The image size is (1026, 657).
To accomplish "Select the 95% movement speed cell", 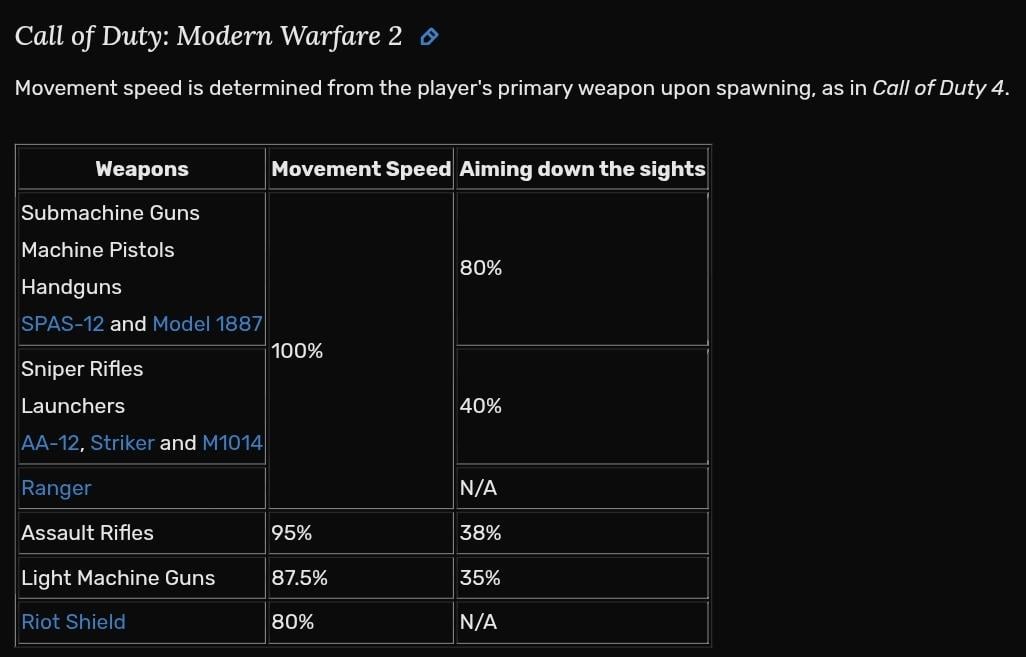I will click(292, 533).
